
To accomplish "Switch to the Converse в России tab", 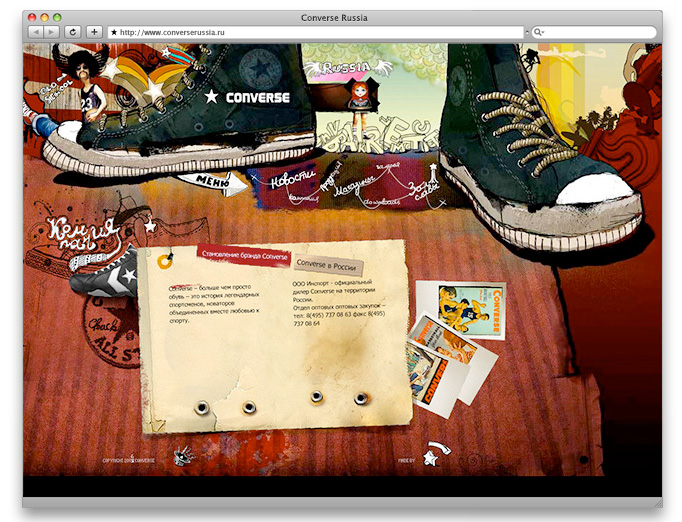I will pyautogui.click(x=329, y=264).
